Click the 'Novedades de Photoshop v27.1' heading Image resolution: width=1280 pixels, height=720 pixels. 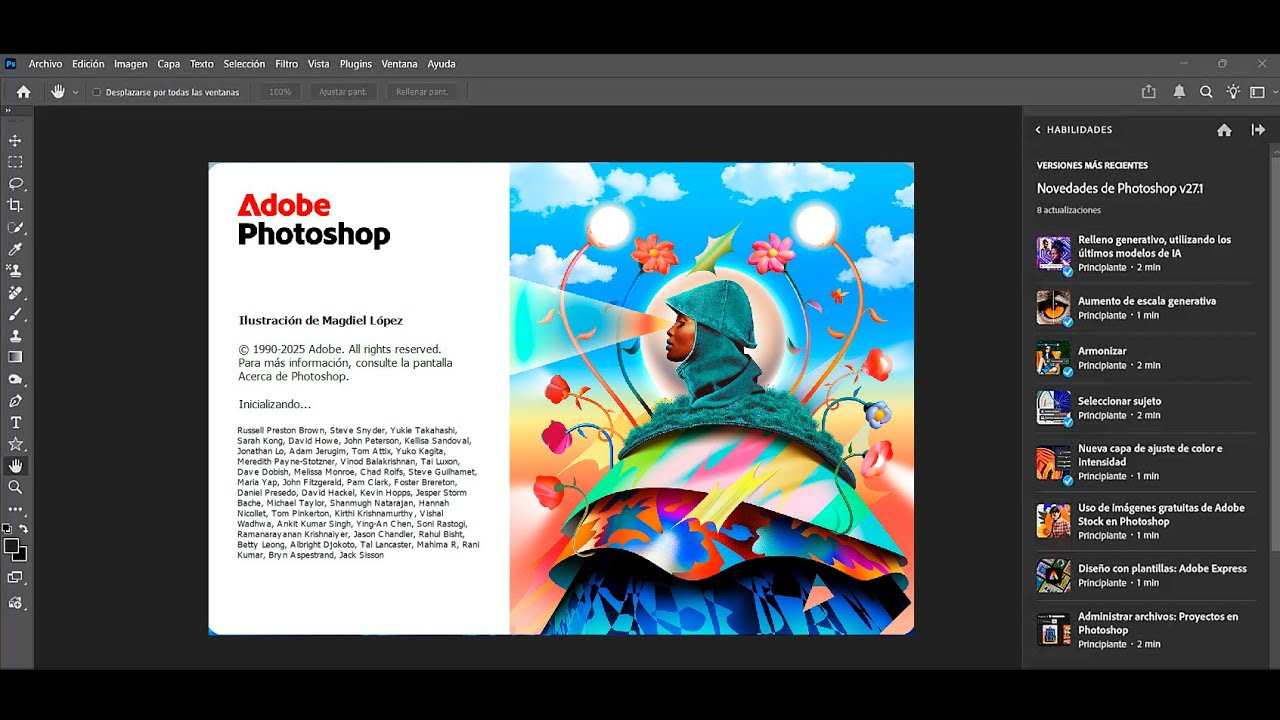[x=1120, y=188]
